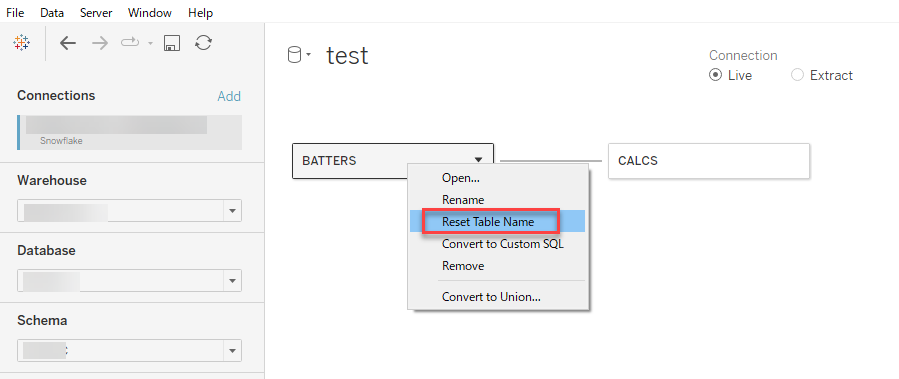Open the Data menu
Screen dimensions: 899x379
pyautogui.click(x=52, y=13)
